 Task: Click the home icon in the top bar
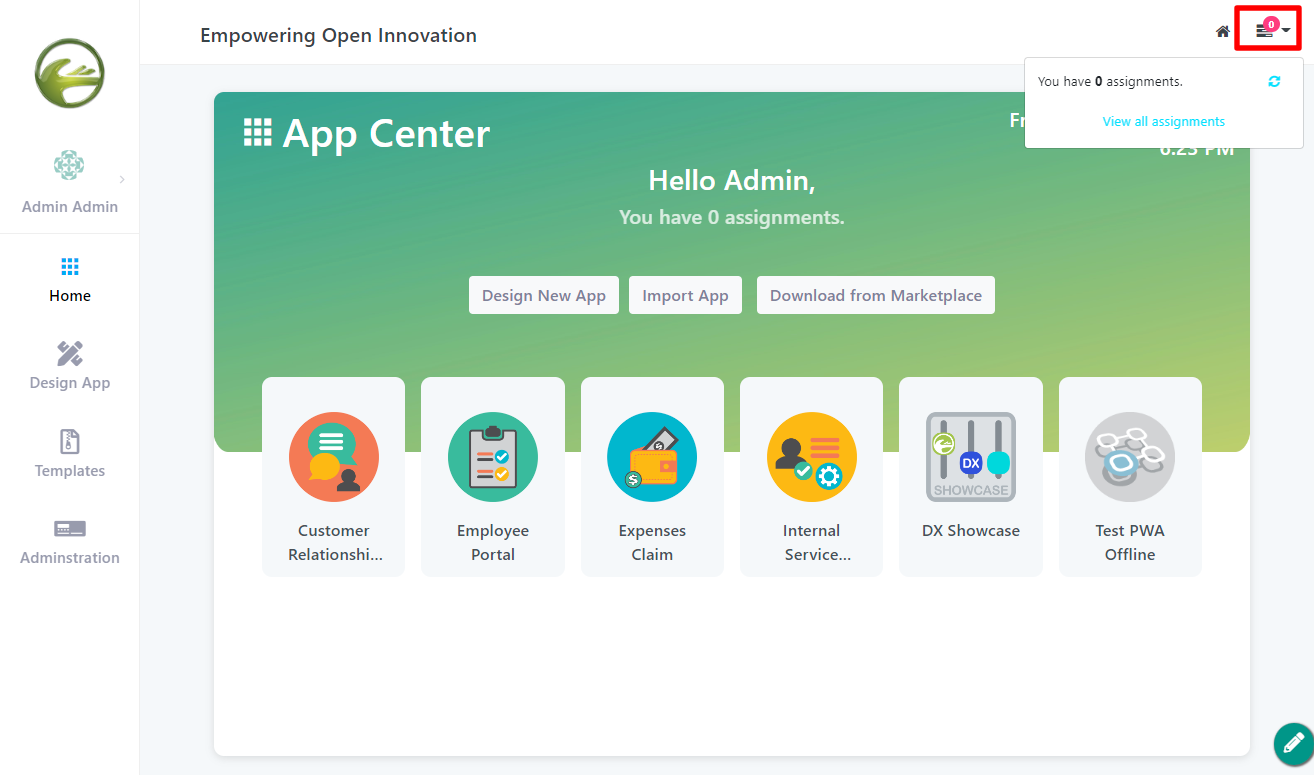coord(1222,31)
